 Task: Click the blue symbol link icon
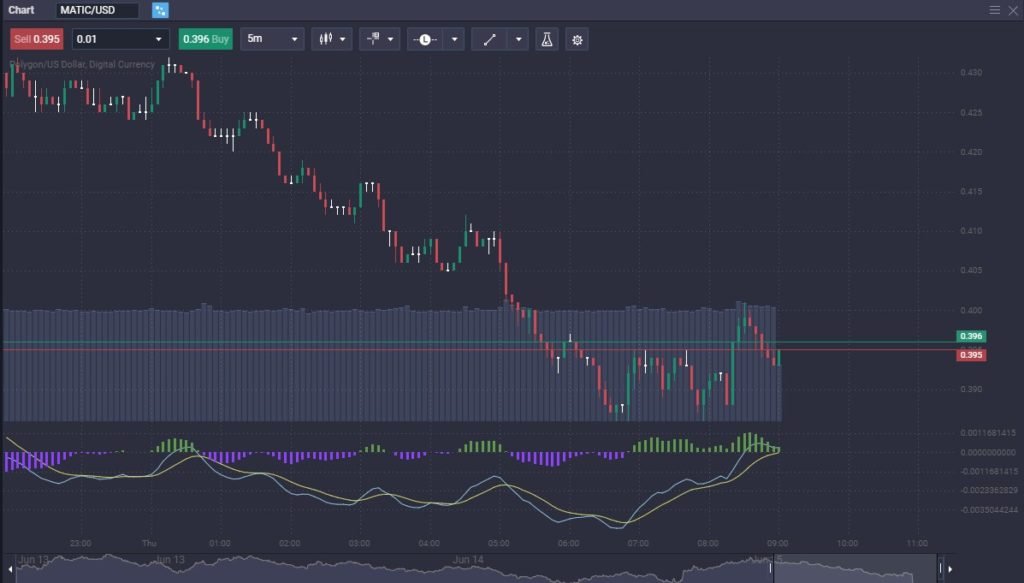click(x=160, y=10)
